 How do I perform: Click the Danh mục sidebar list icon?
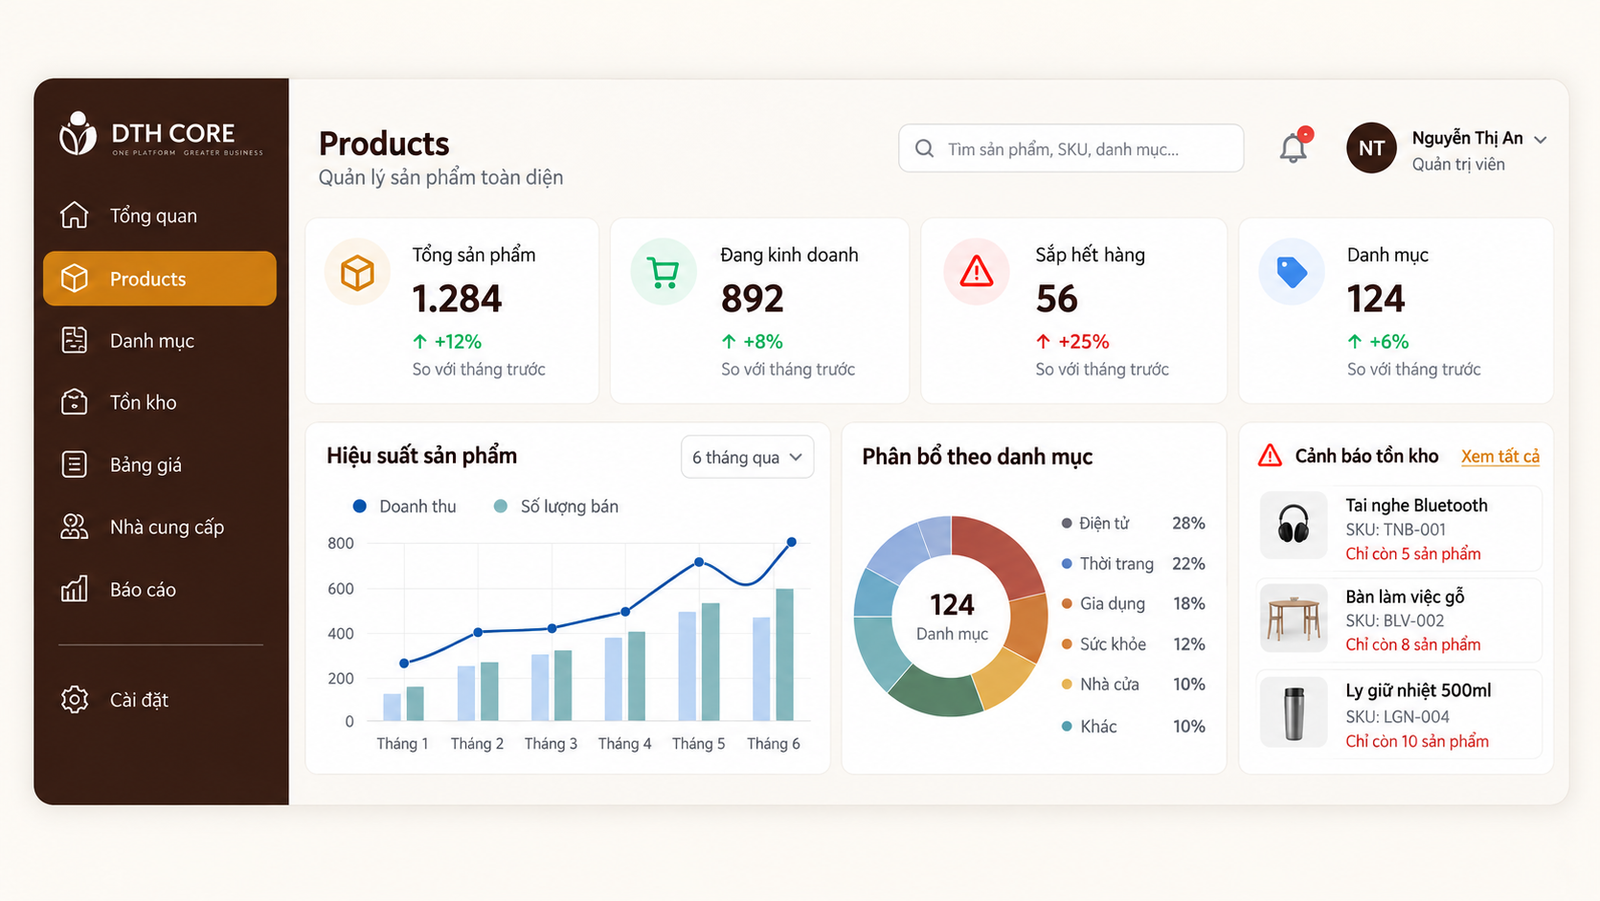(74, 340)
